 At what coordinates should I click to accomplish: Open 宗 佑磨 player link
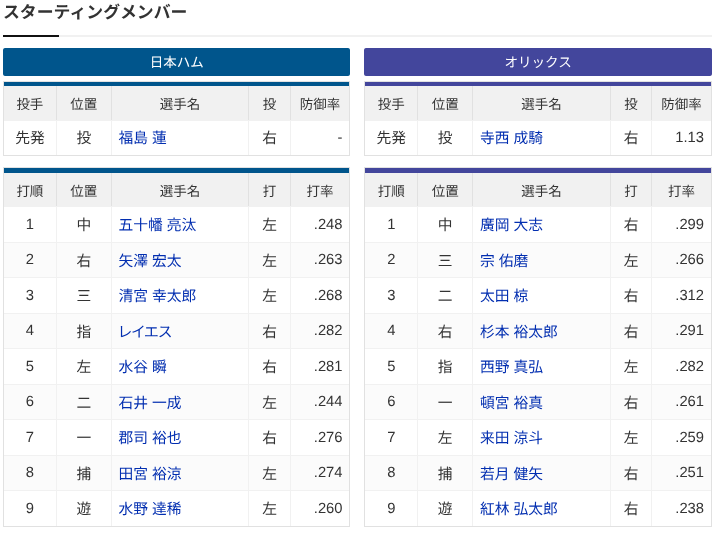[504, 260]
